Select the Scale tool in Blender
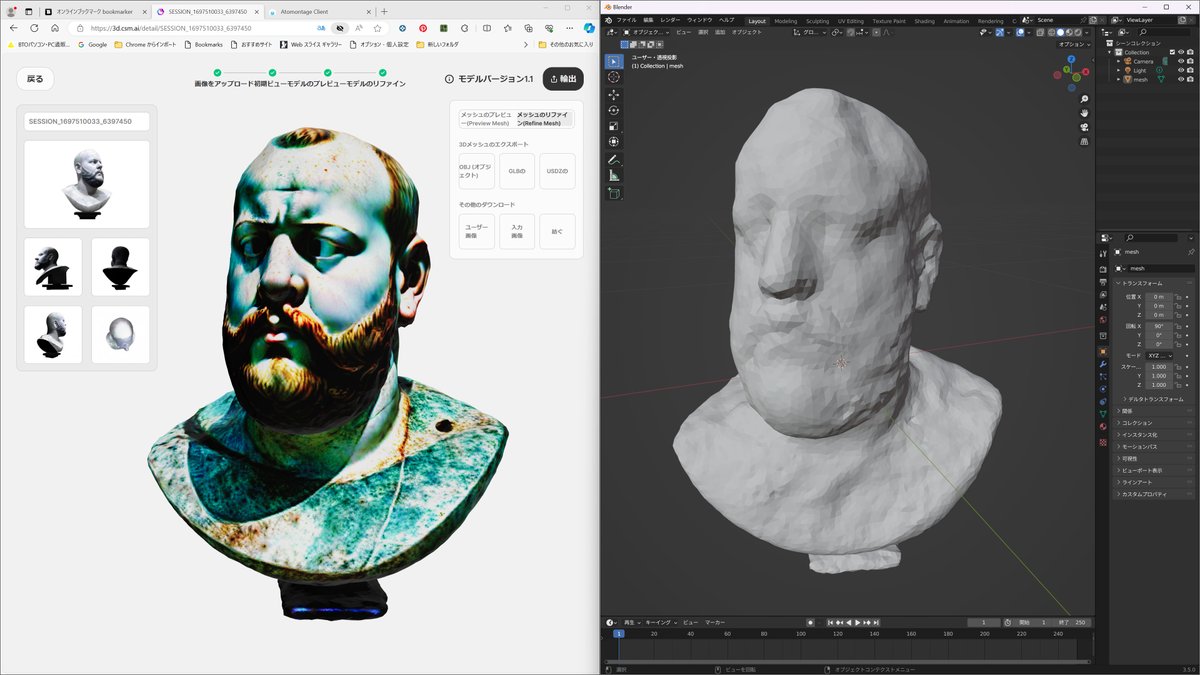The image size is (1200, 675). tap(614, 126)
